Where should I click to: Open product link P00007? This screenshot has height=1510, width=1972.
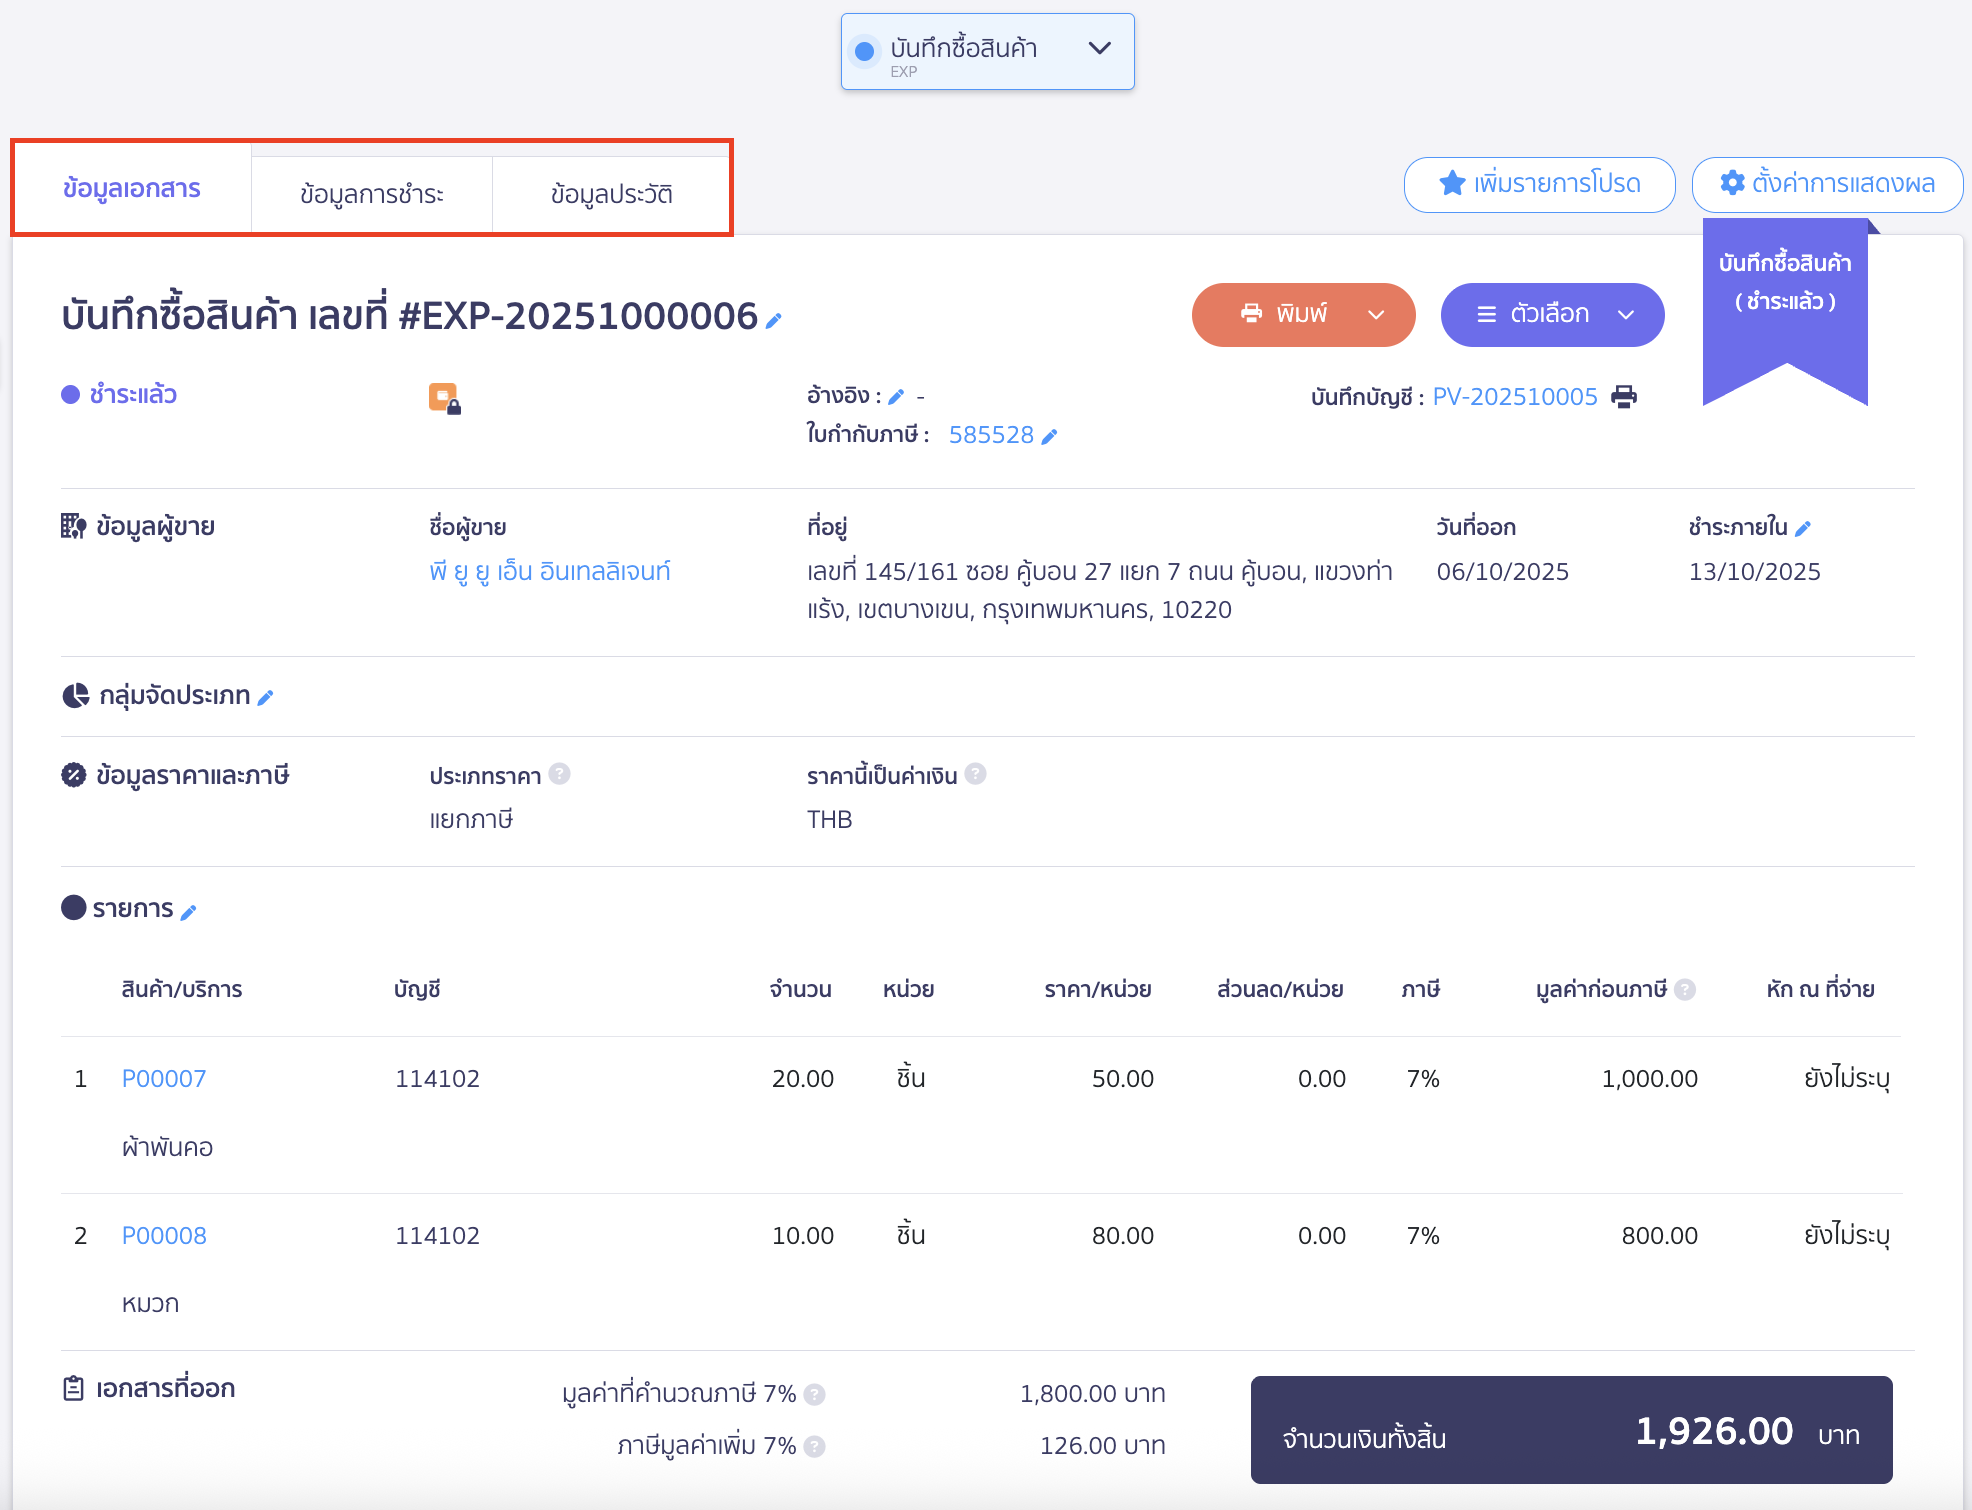tap(164, 1079)
